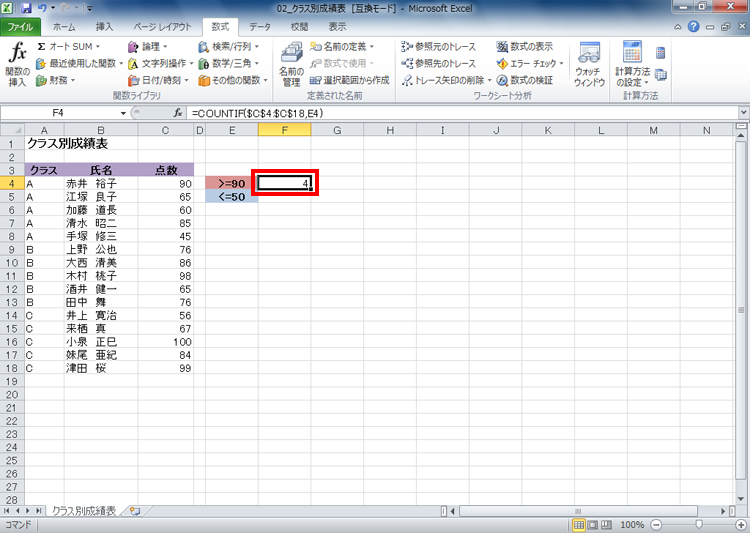The image size is (750, 533).
Task: Open the Date/Time (日付/時刻) functions list
Action: click(158, 80)
